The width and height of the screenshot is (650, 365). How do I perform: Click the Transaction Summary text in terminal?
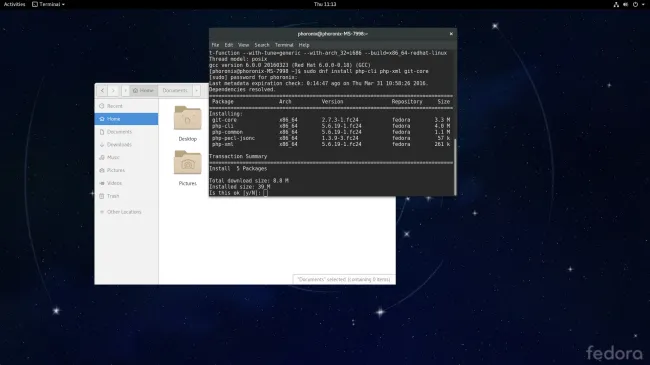coord(238,156)
